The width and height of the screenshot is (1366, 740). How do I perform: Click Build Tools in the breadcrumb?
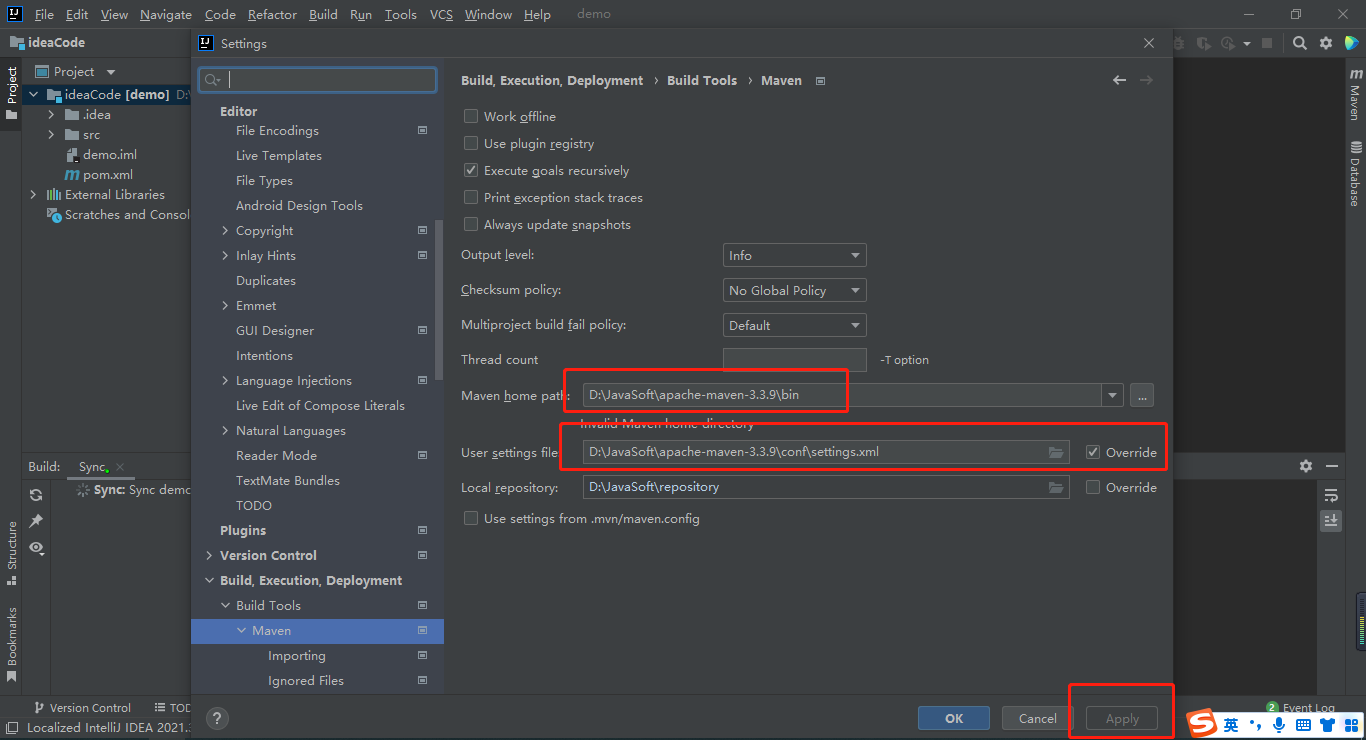click(702, 80)
